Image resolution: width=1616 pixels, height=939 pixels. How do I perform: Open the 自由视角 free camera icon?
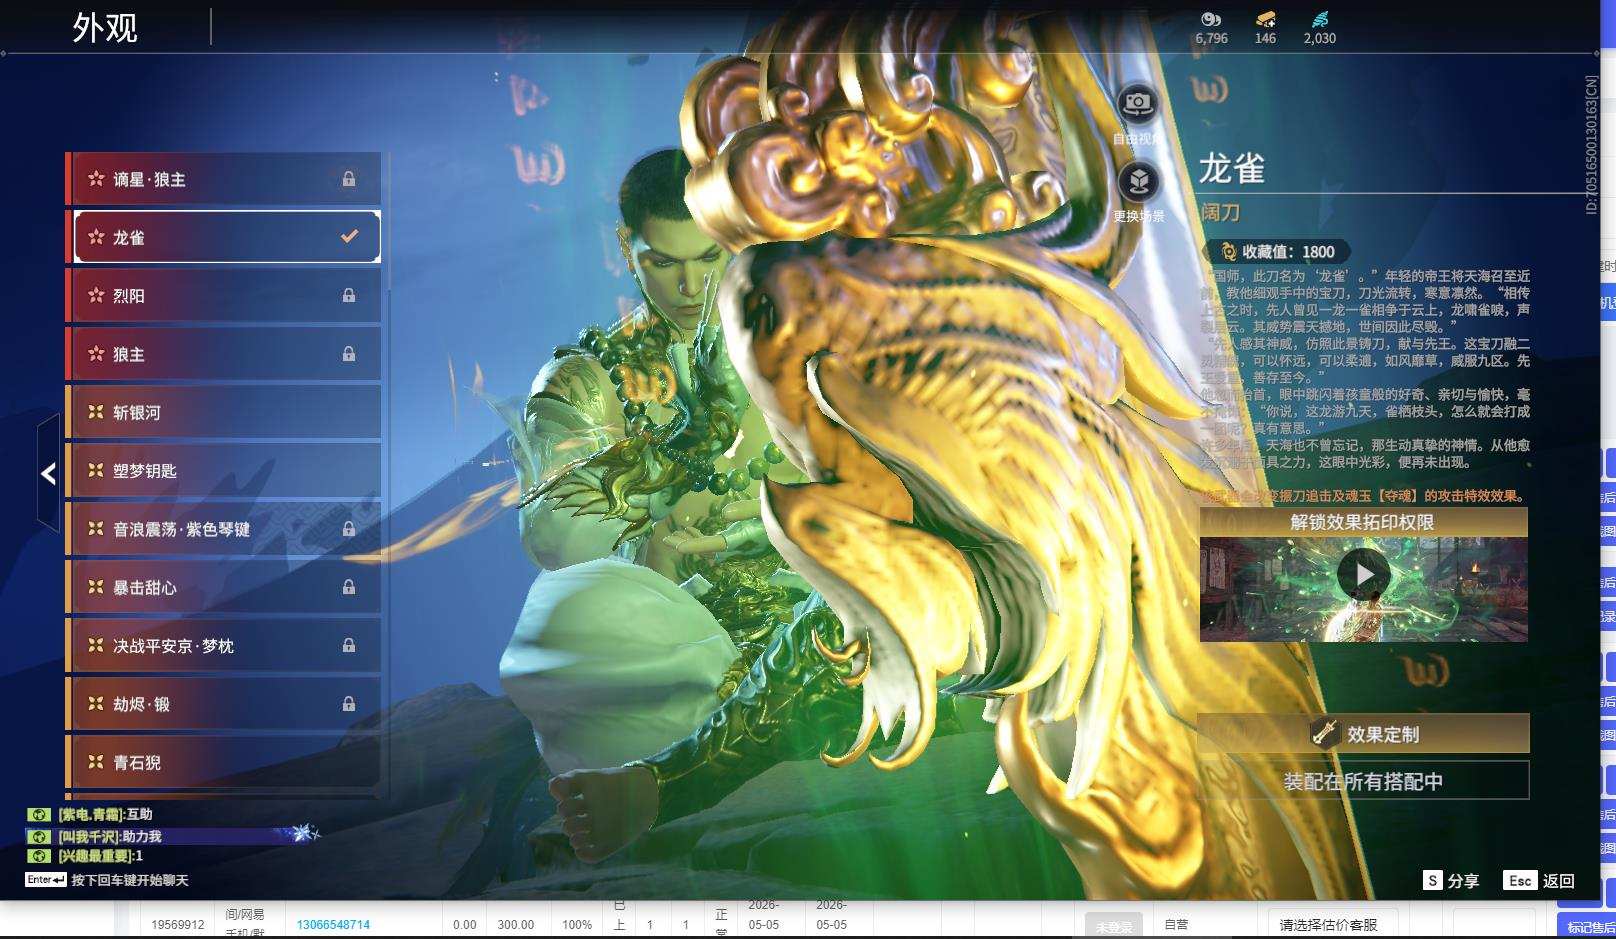(1138, 104)
